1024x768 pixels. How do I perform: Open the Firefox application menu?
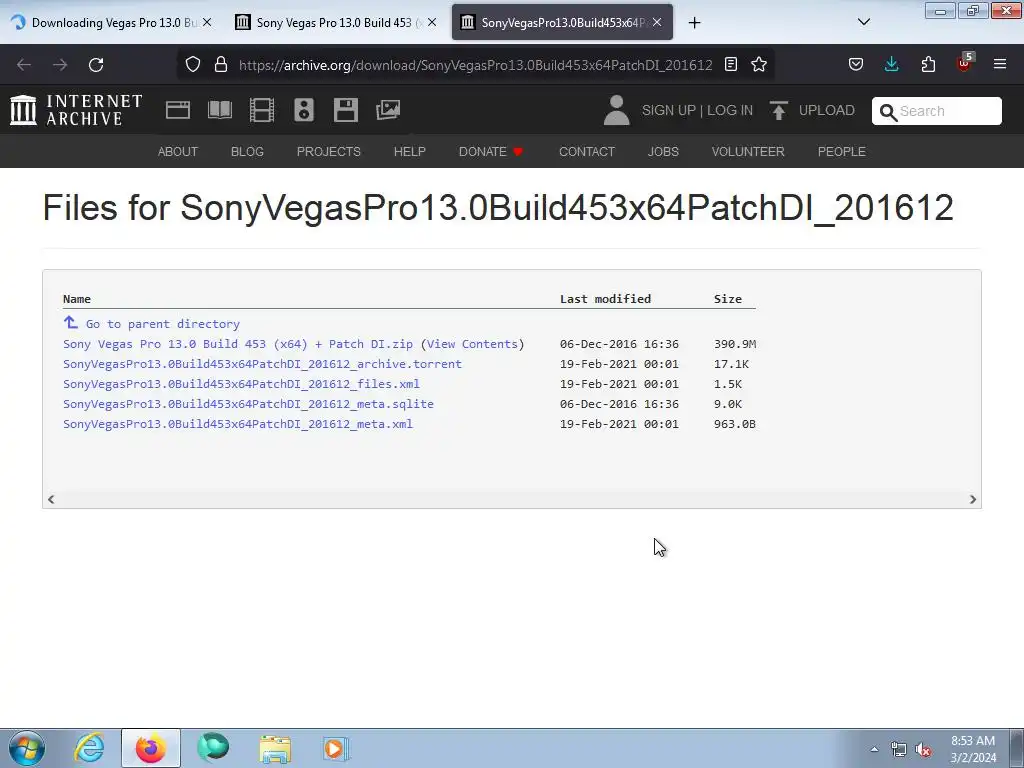[1000, 64]
